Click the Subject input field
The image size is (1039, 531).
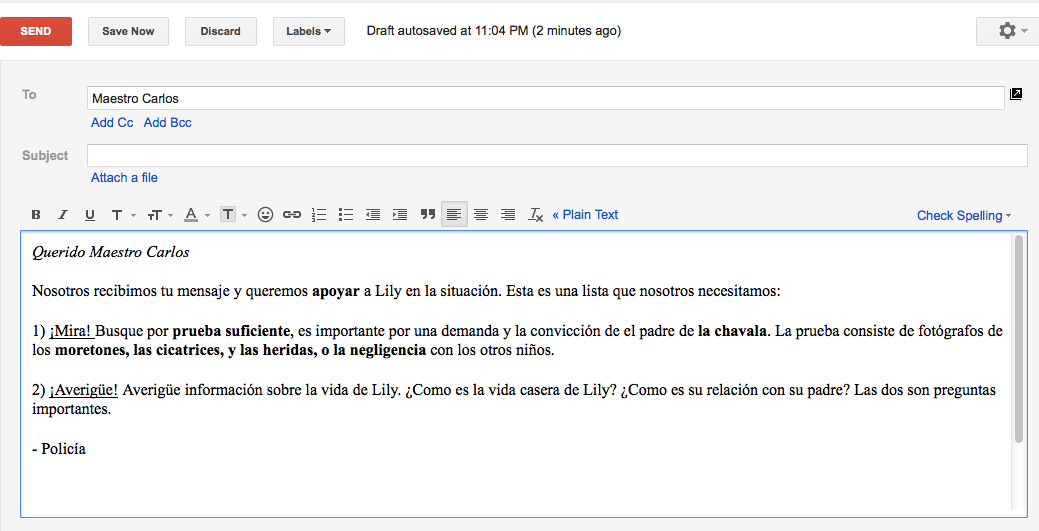coord(557,156)
